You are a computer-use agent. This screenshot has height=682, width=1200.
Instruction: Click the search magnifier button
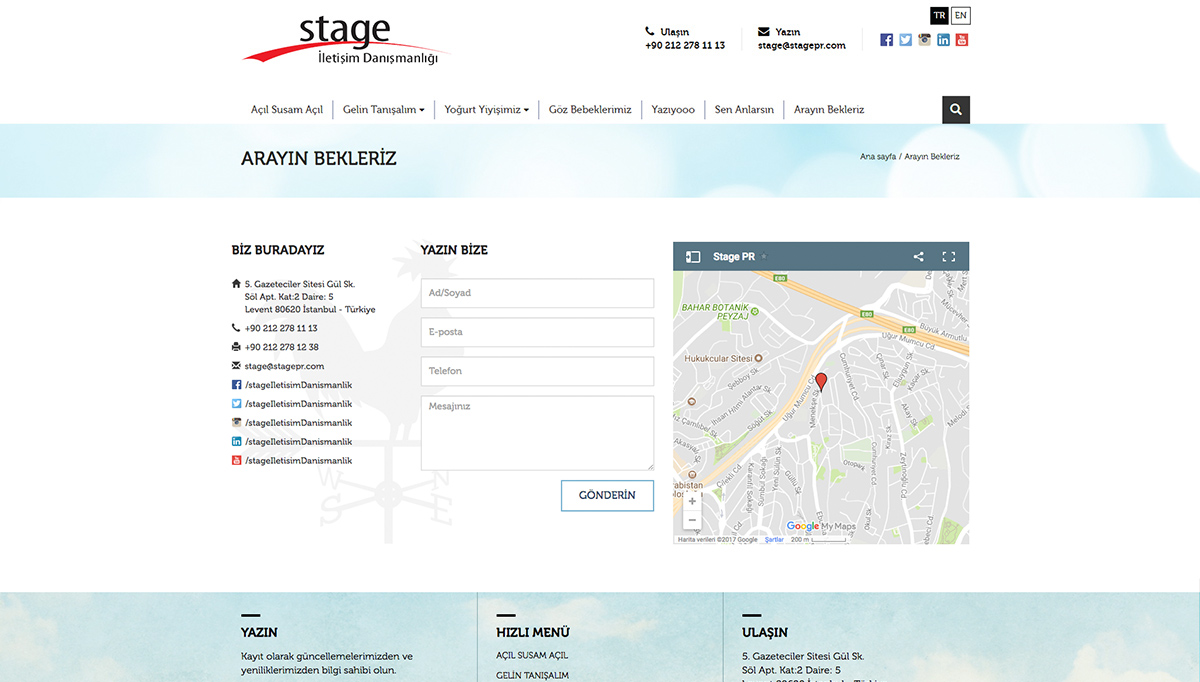click(956, 110)
